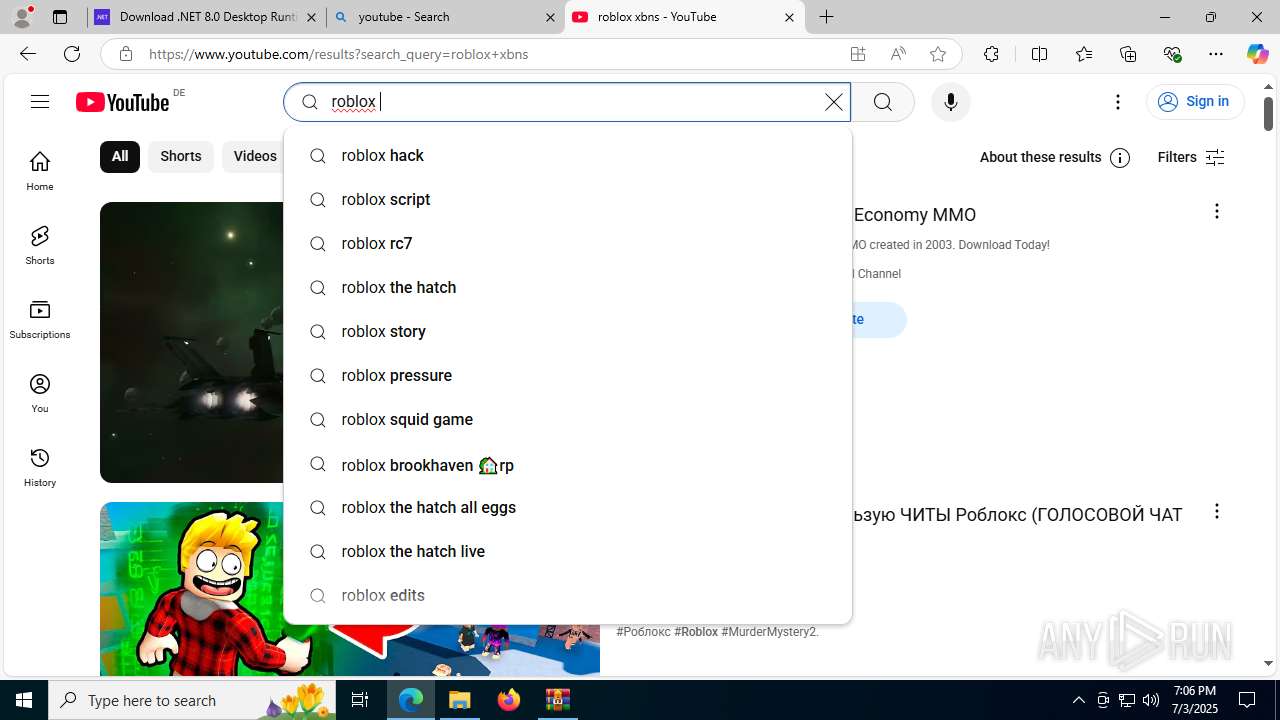Click the About these results info icon
The height and width of the screenshot is (720, 1280).
pos(1120,158)
